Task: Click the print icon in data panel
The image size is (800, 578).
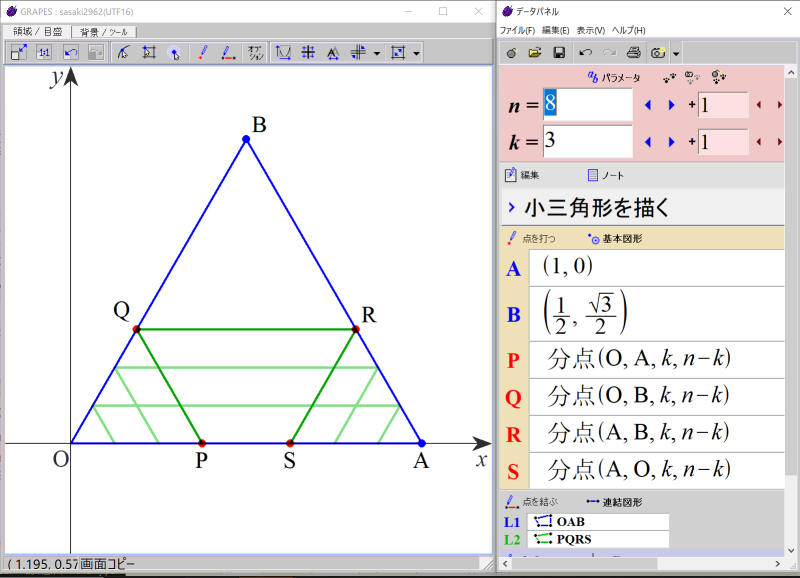Action: click(633, 52)
